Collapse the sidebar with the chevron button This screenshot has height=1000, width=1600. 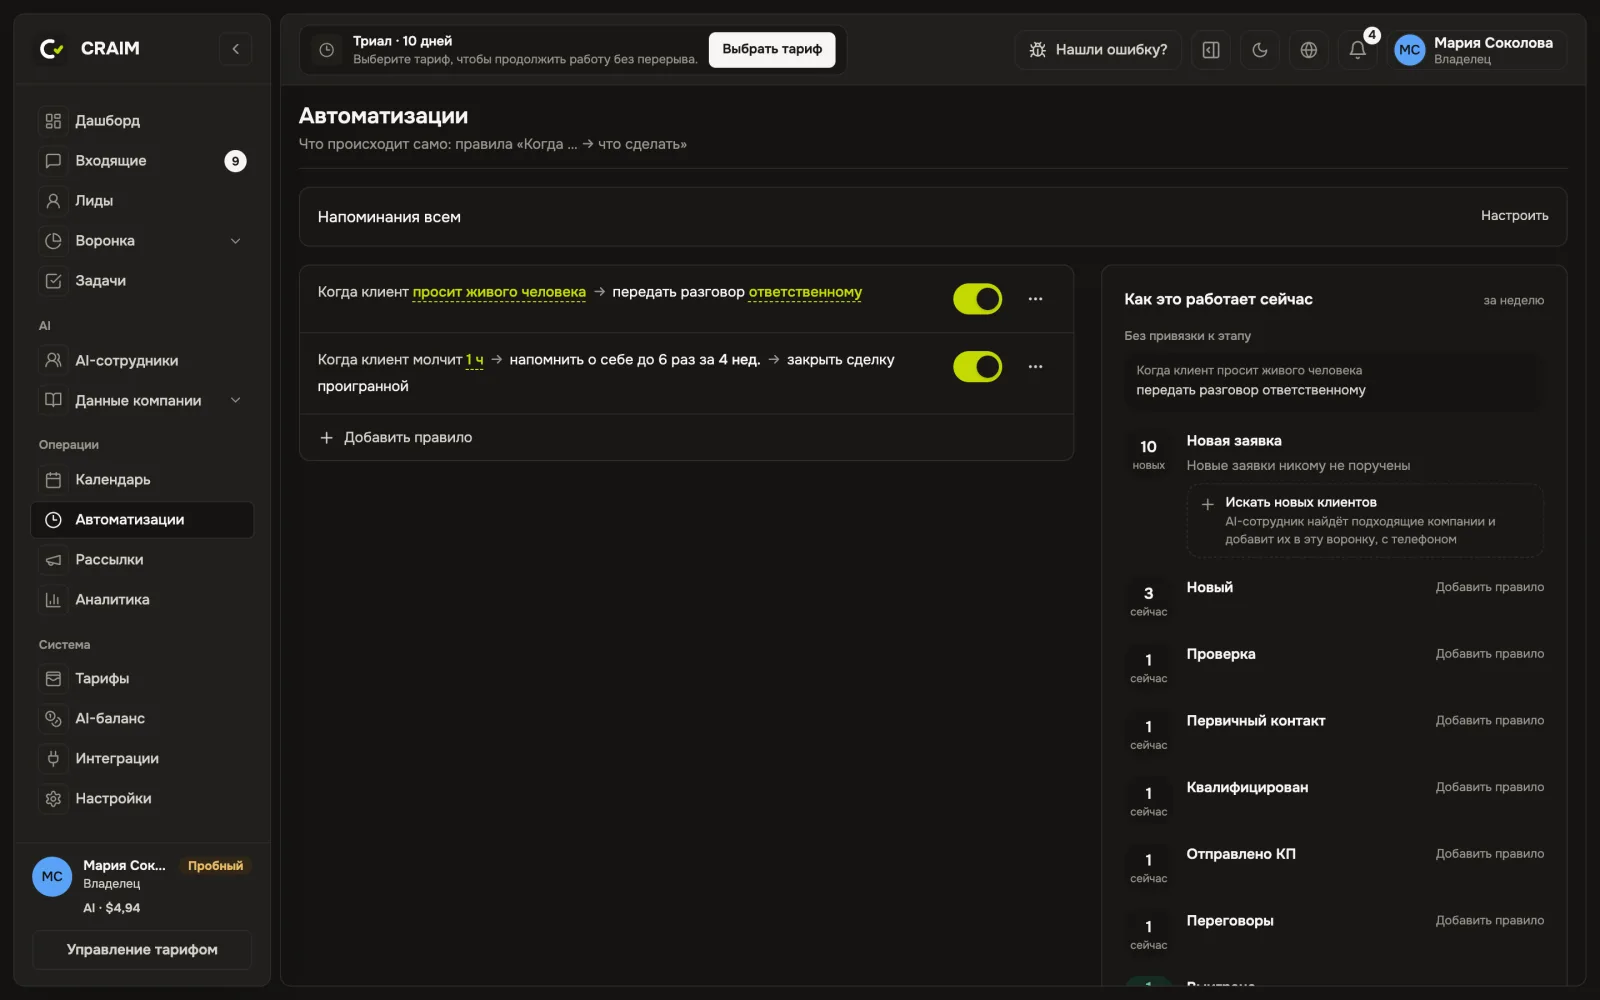[235, 48]
